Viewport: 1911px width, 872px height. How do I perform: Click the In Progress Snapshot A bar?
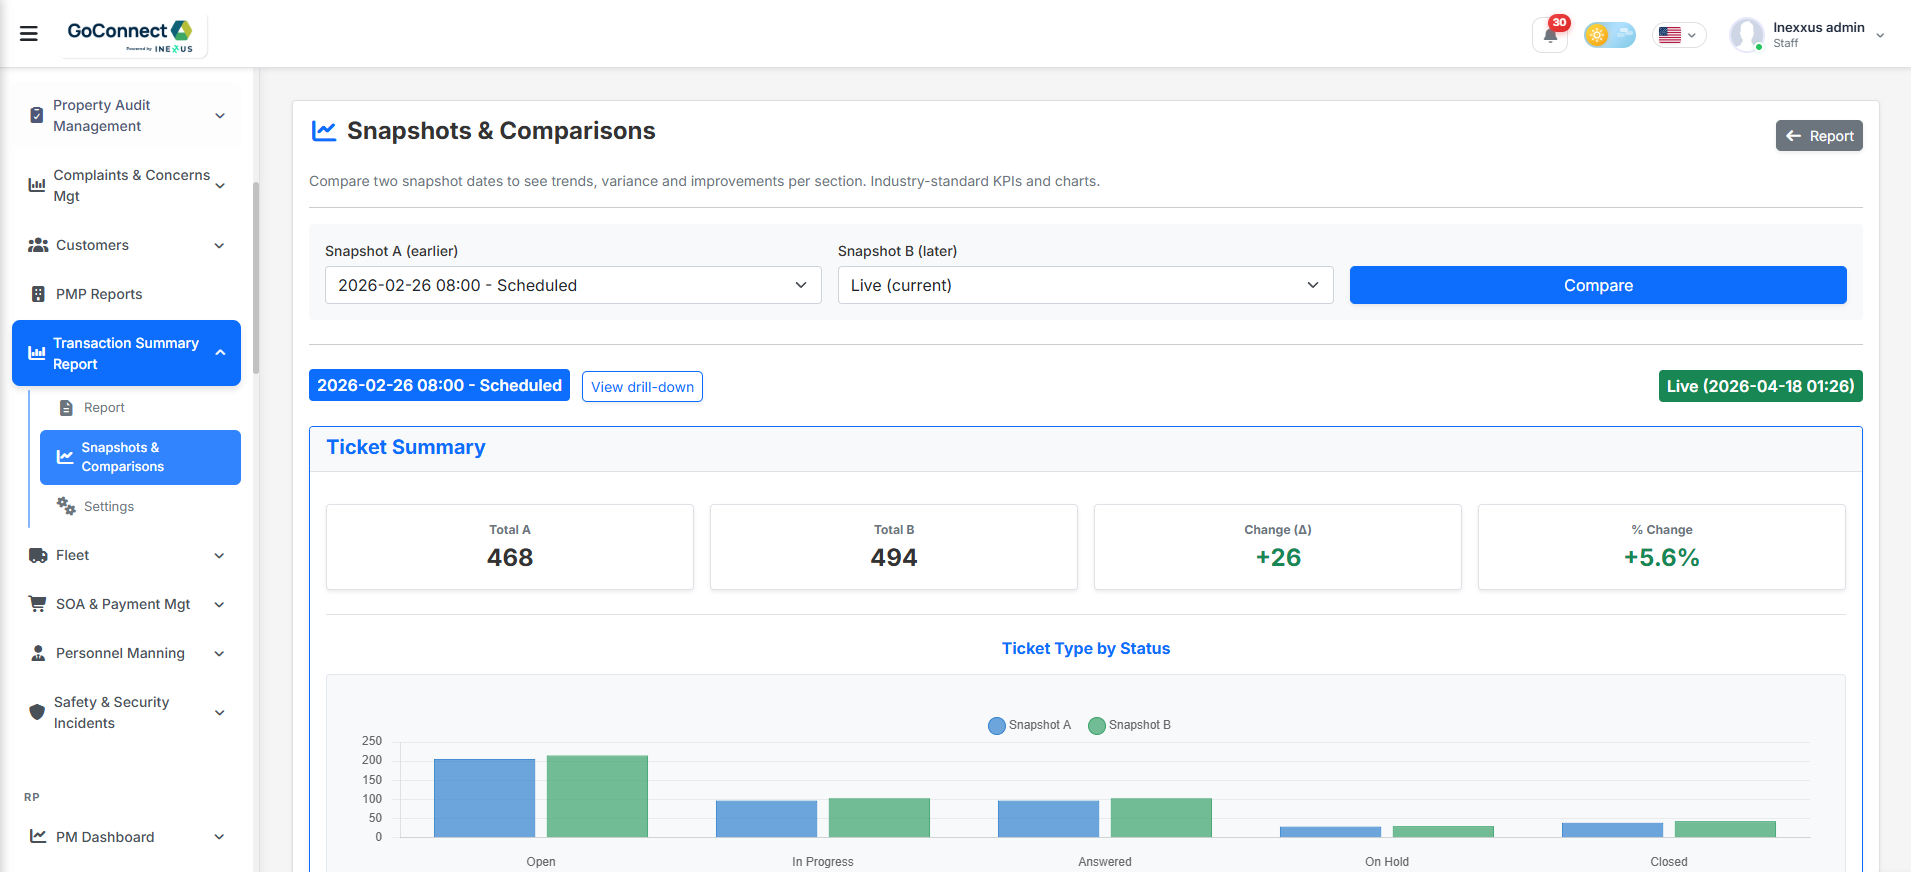click(766, 819)
